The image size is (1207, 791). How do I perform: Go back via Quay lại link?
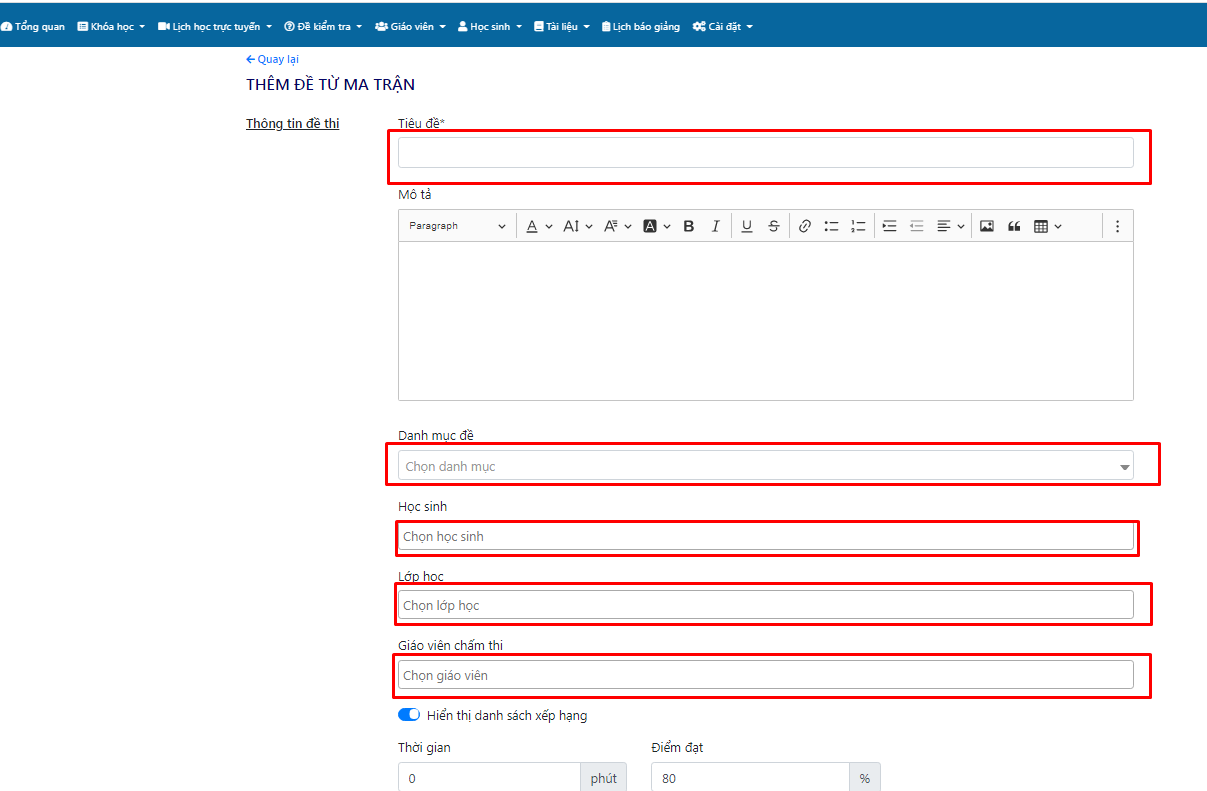[272, 59]
